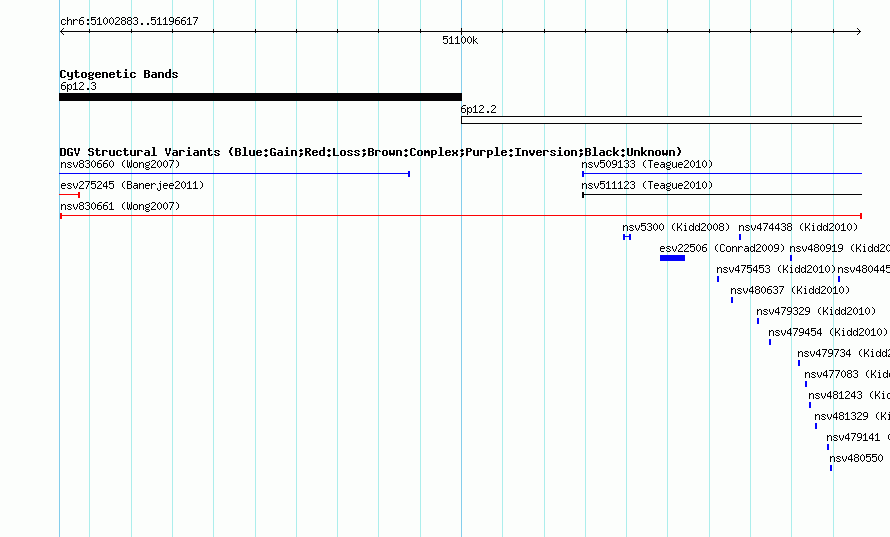
Task: Select the blue nsv509133 gain line
Action: [722, 174]
